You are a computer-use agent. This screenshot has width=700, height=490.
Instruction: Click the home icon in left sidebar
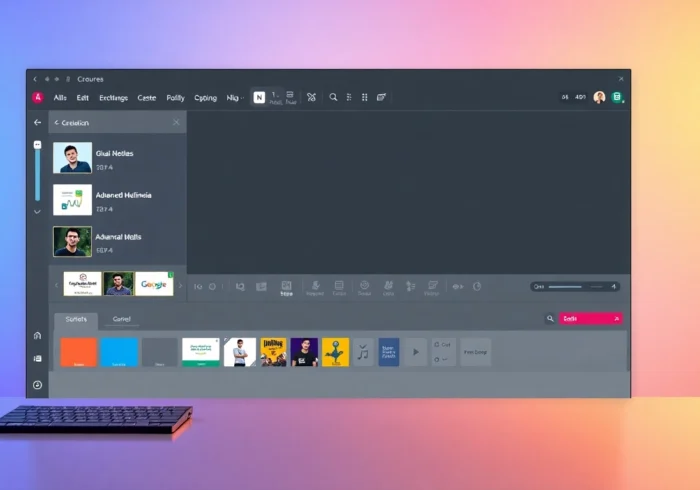37,336
